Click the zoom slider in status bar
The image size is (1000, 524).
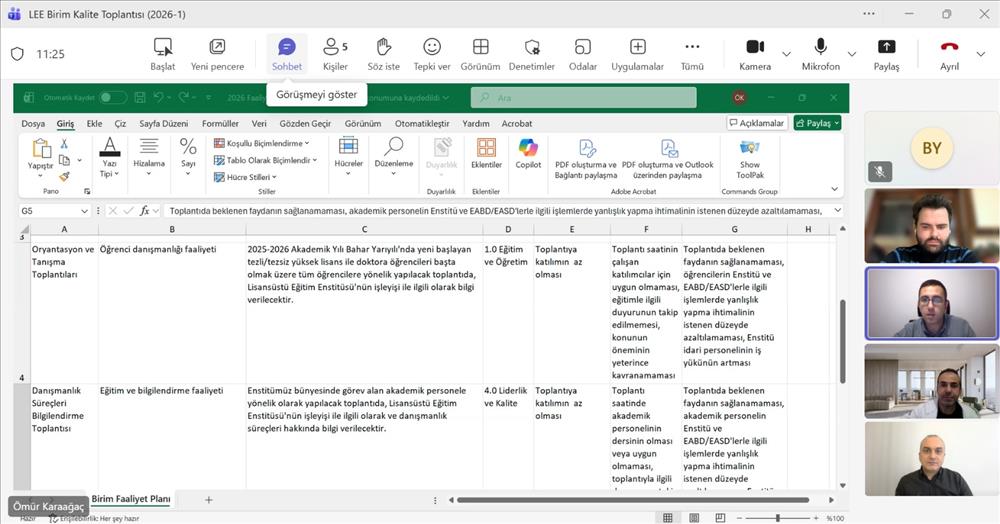[778, 518]
